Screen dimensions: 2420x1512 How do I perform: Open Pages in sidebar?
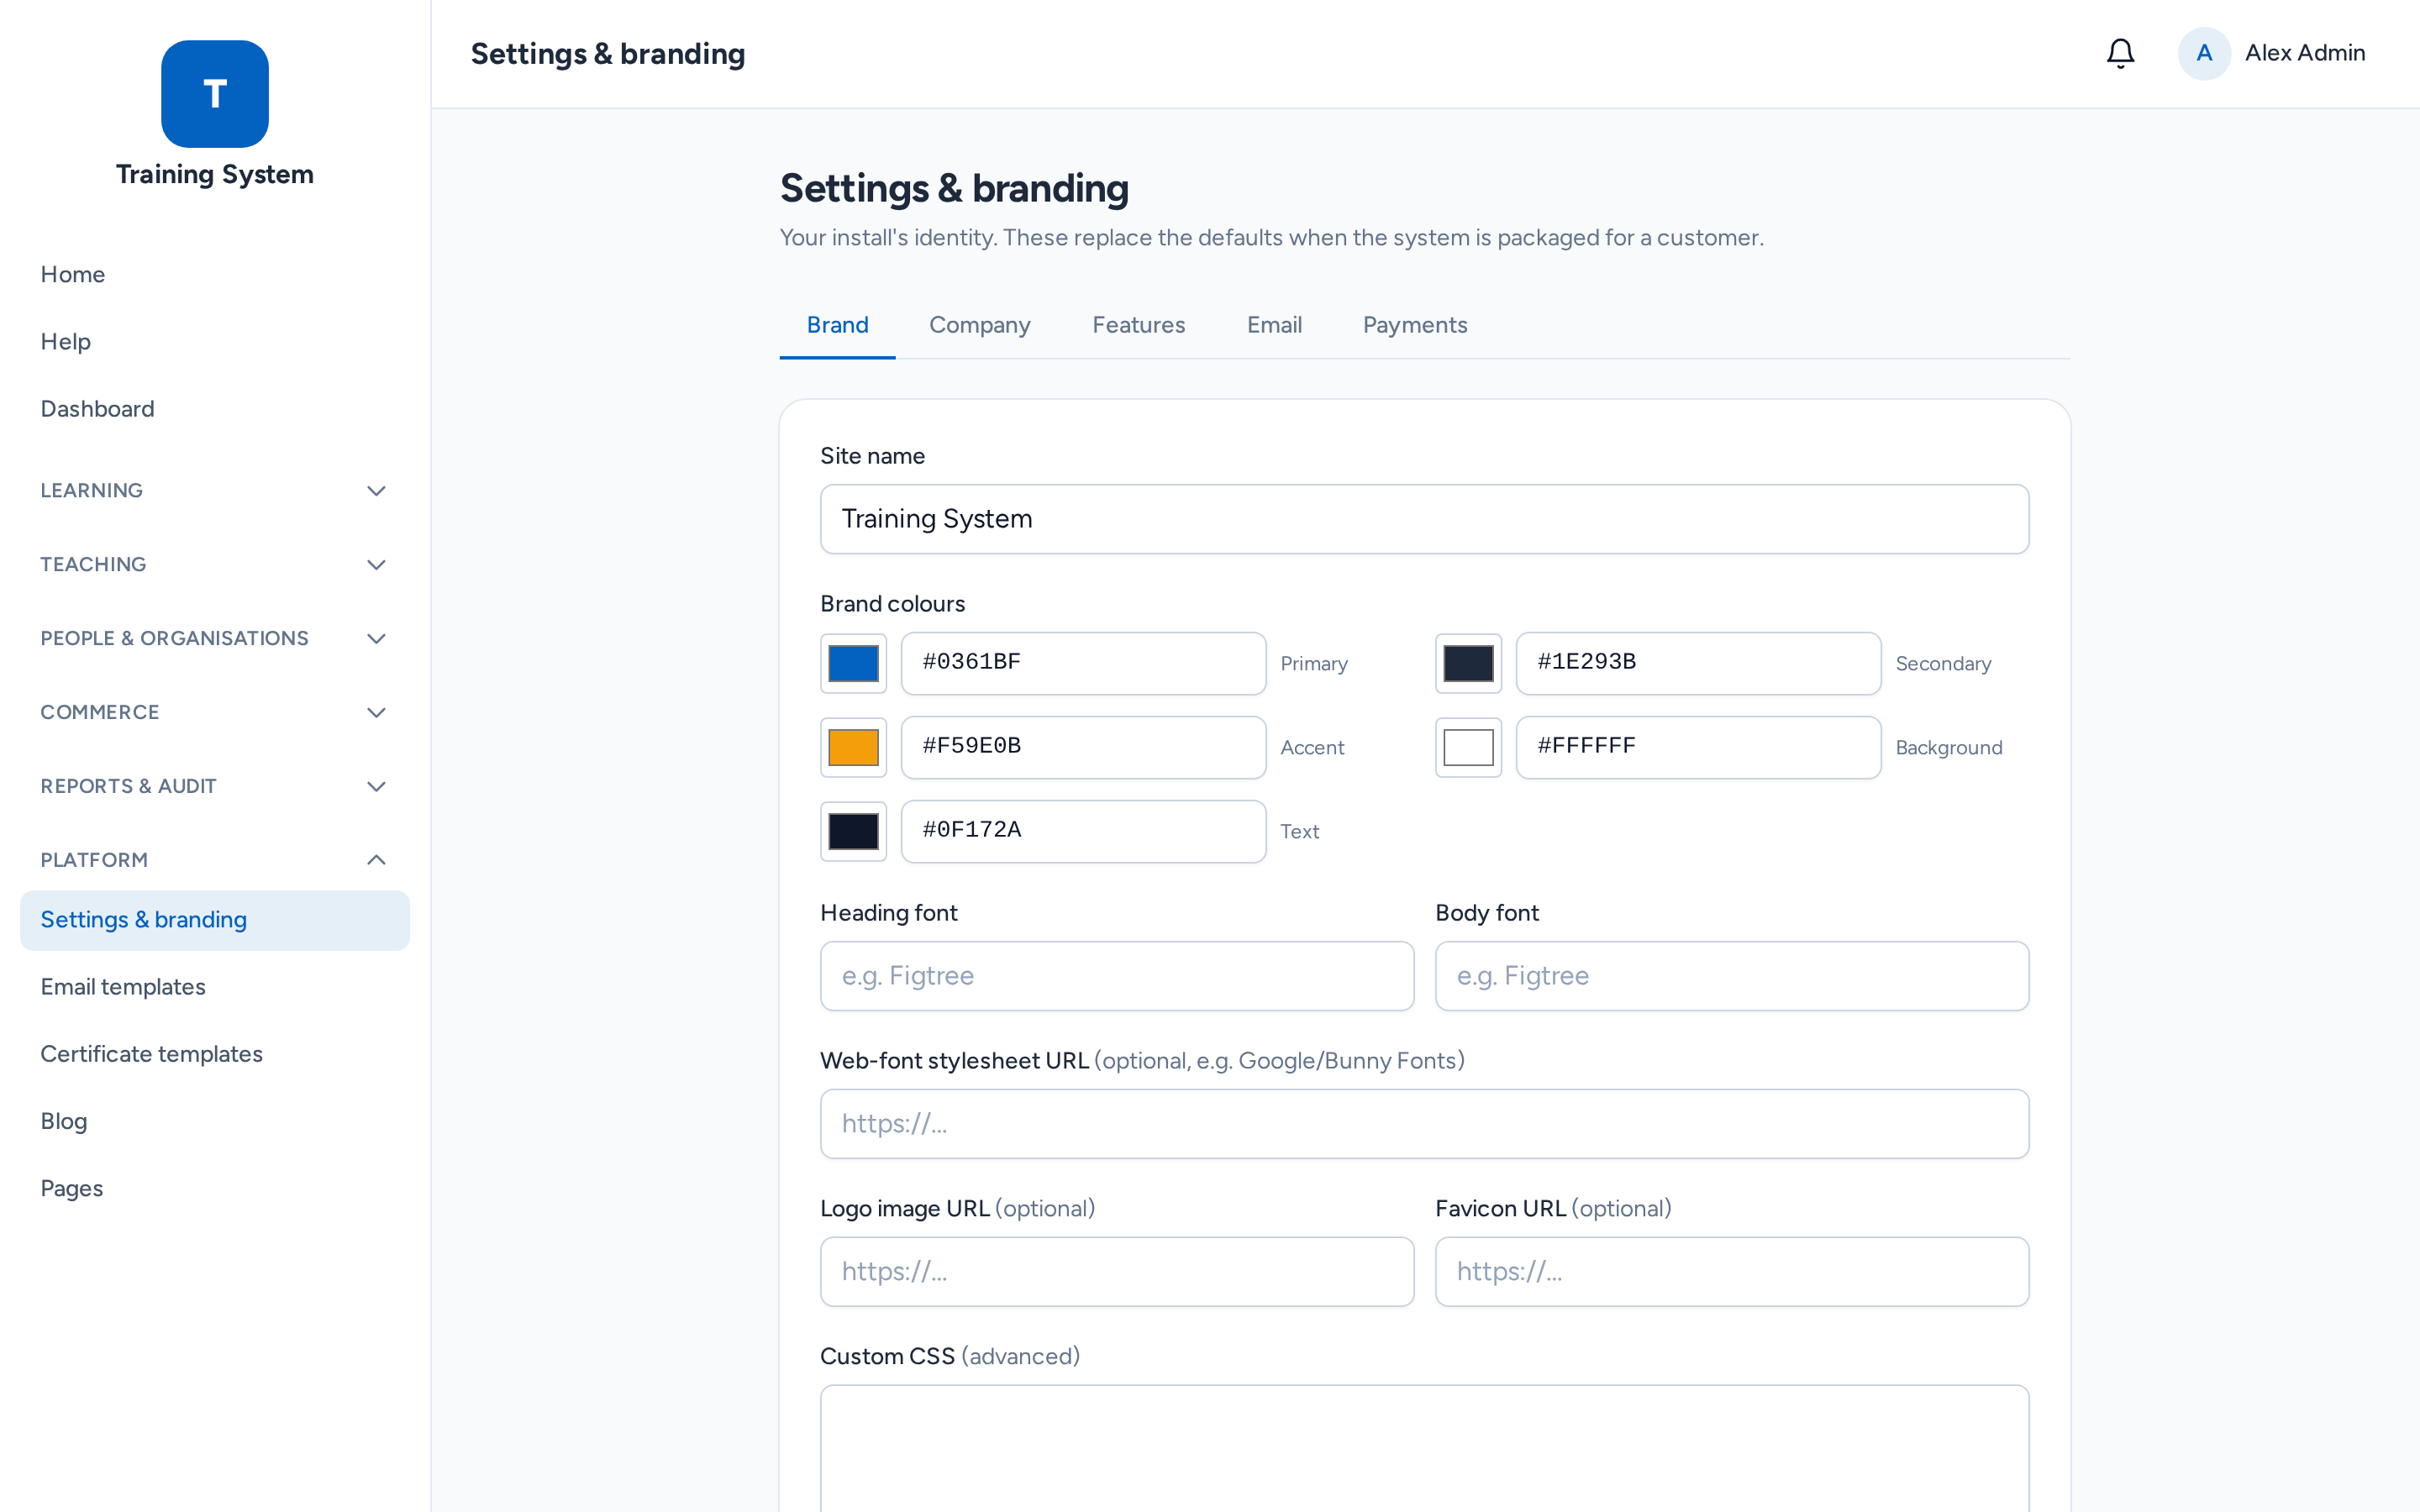click(x=215, y=1189)
